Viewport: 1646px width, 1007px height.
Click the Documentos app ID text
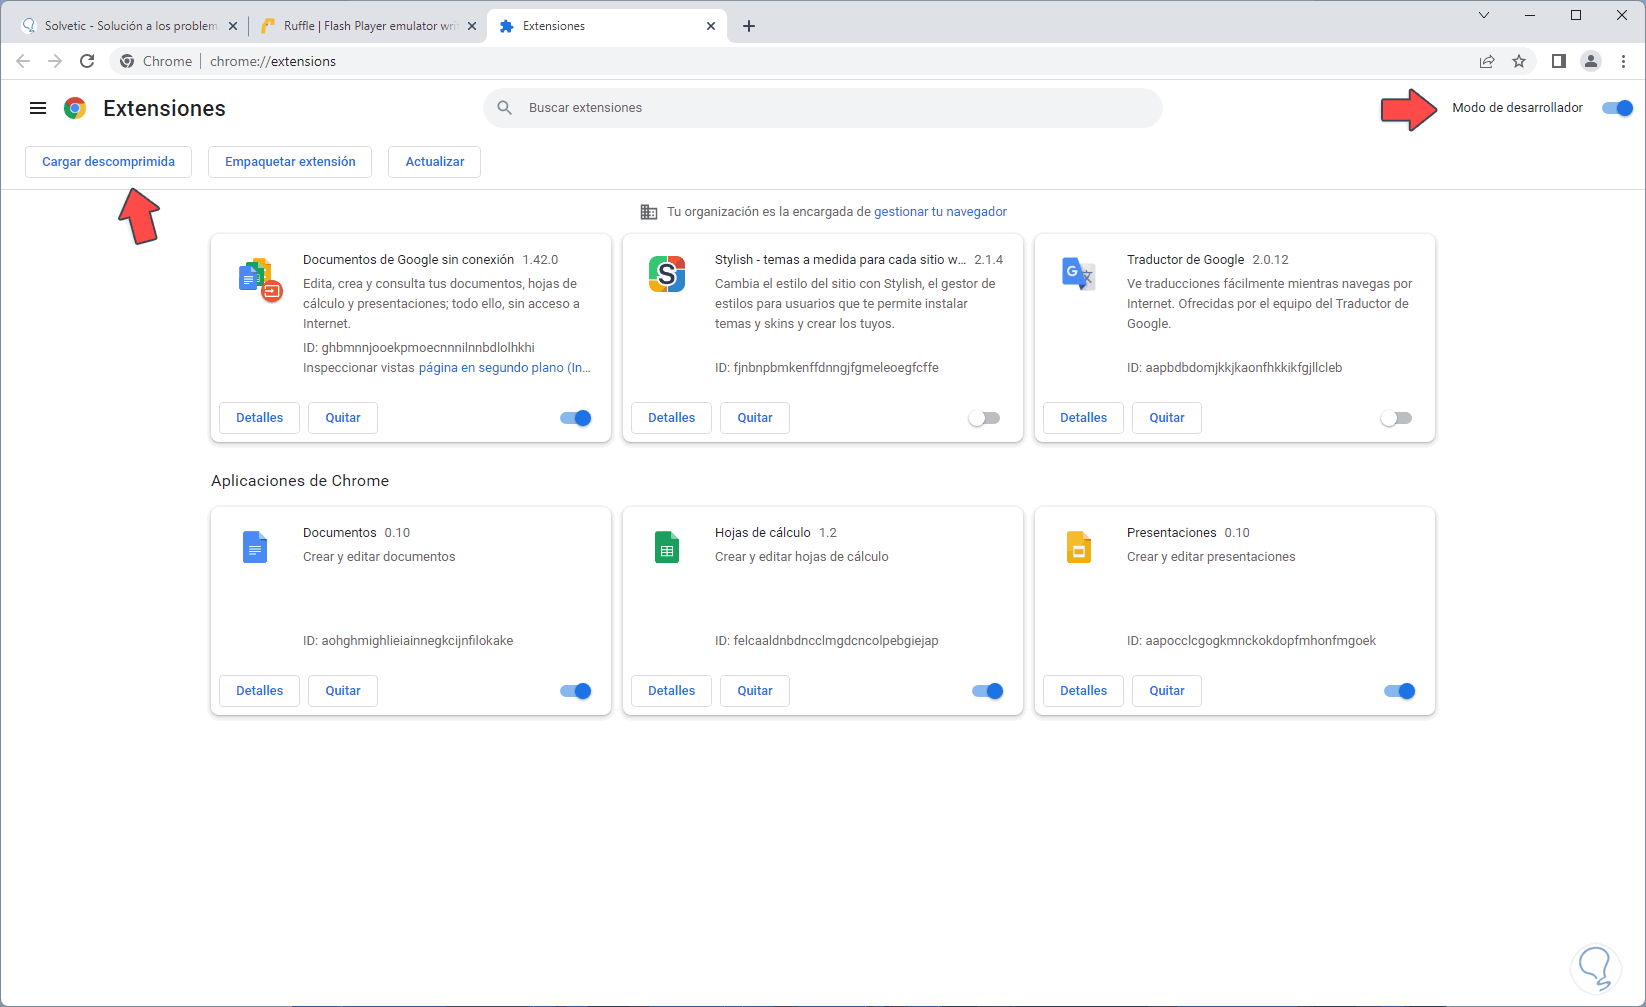pos(408,641)
